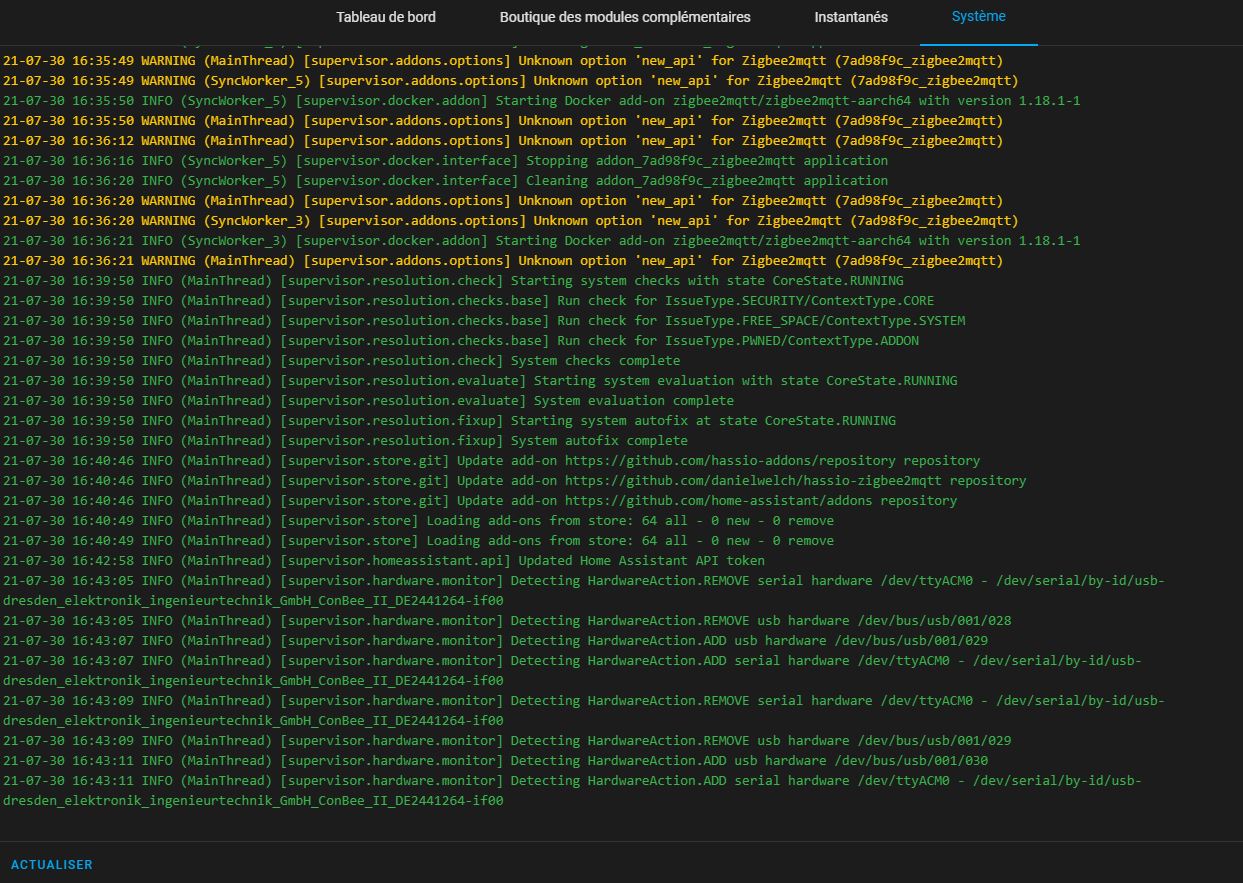The height and width of the screenshot is (883, 1243).
Task: Select the Système tab
Action: (x=978, y=17)
